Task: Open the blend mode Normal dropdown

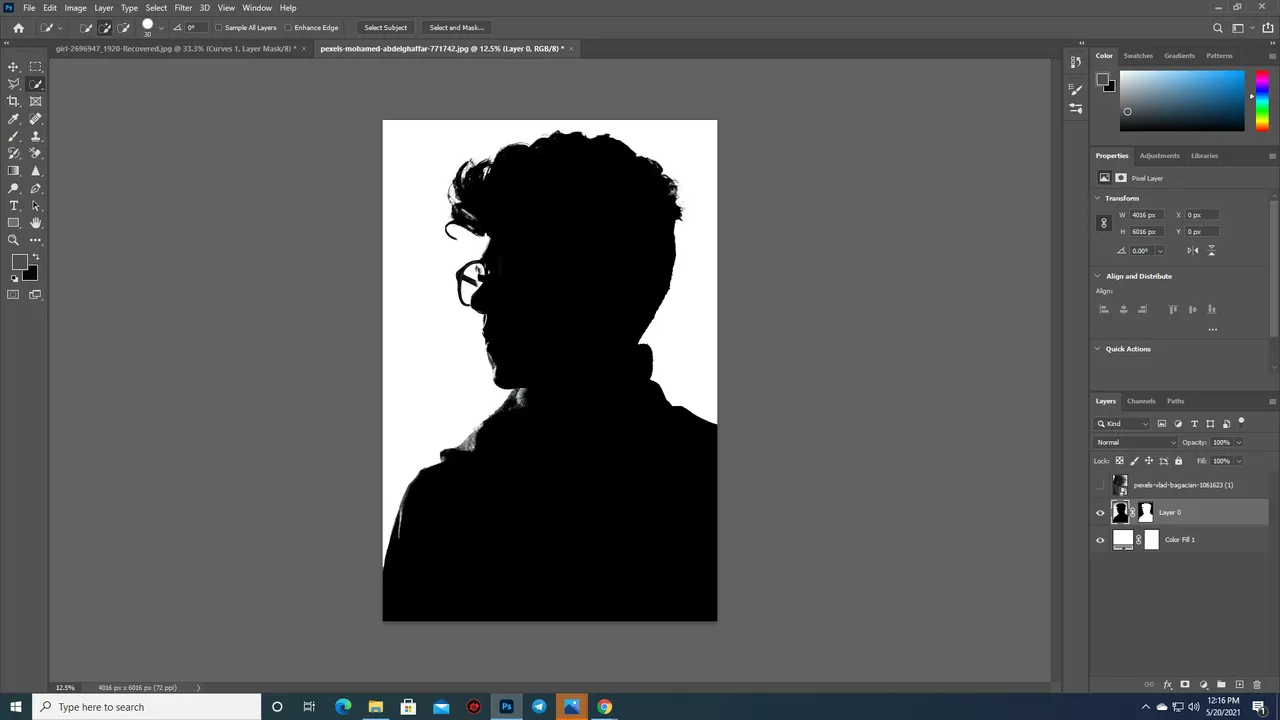Action: click(1136, 442)
